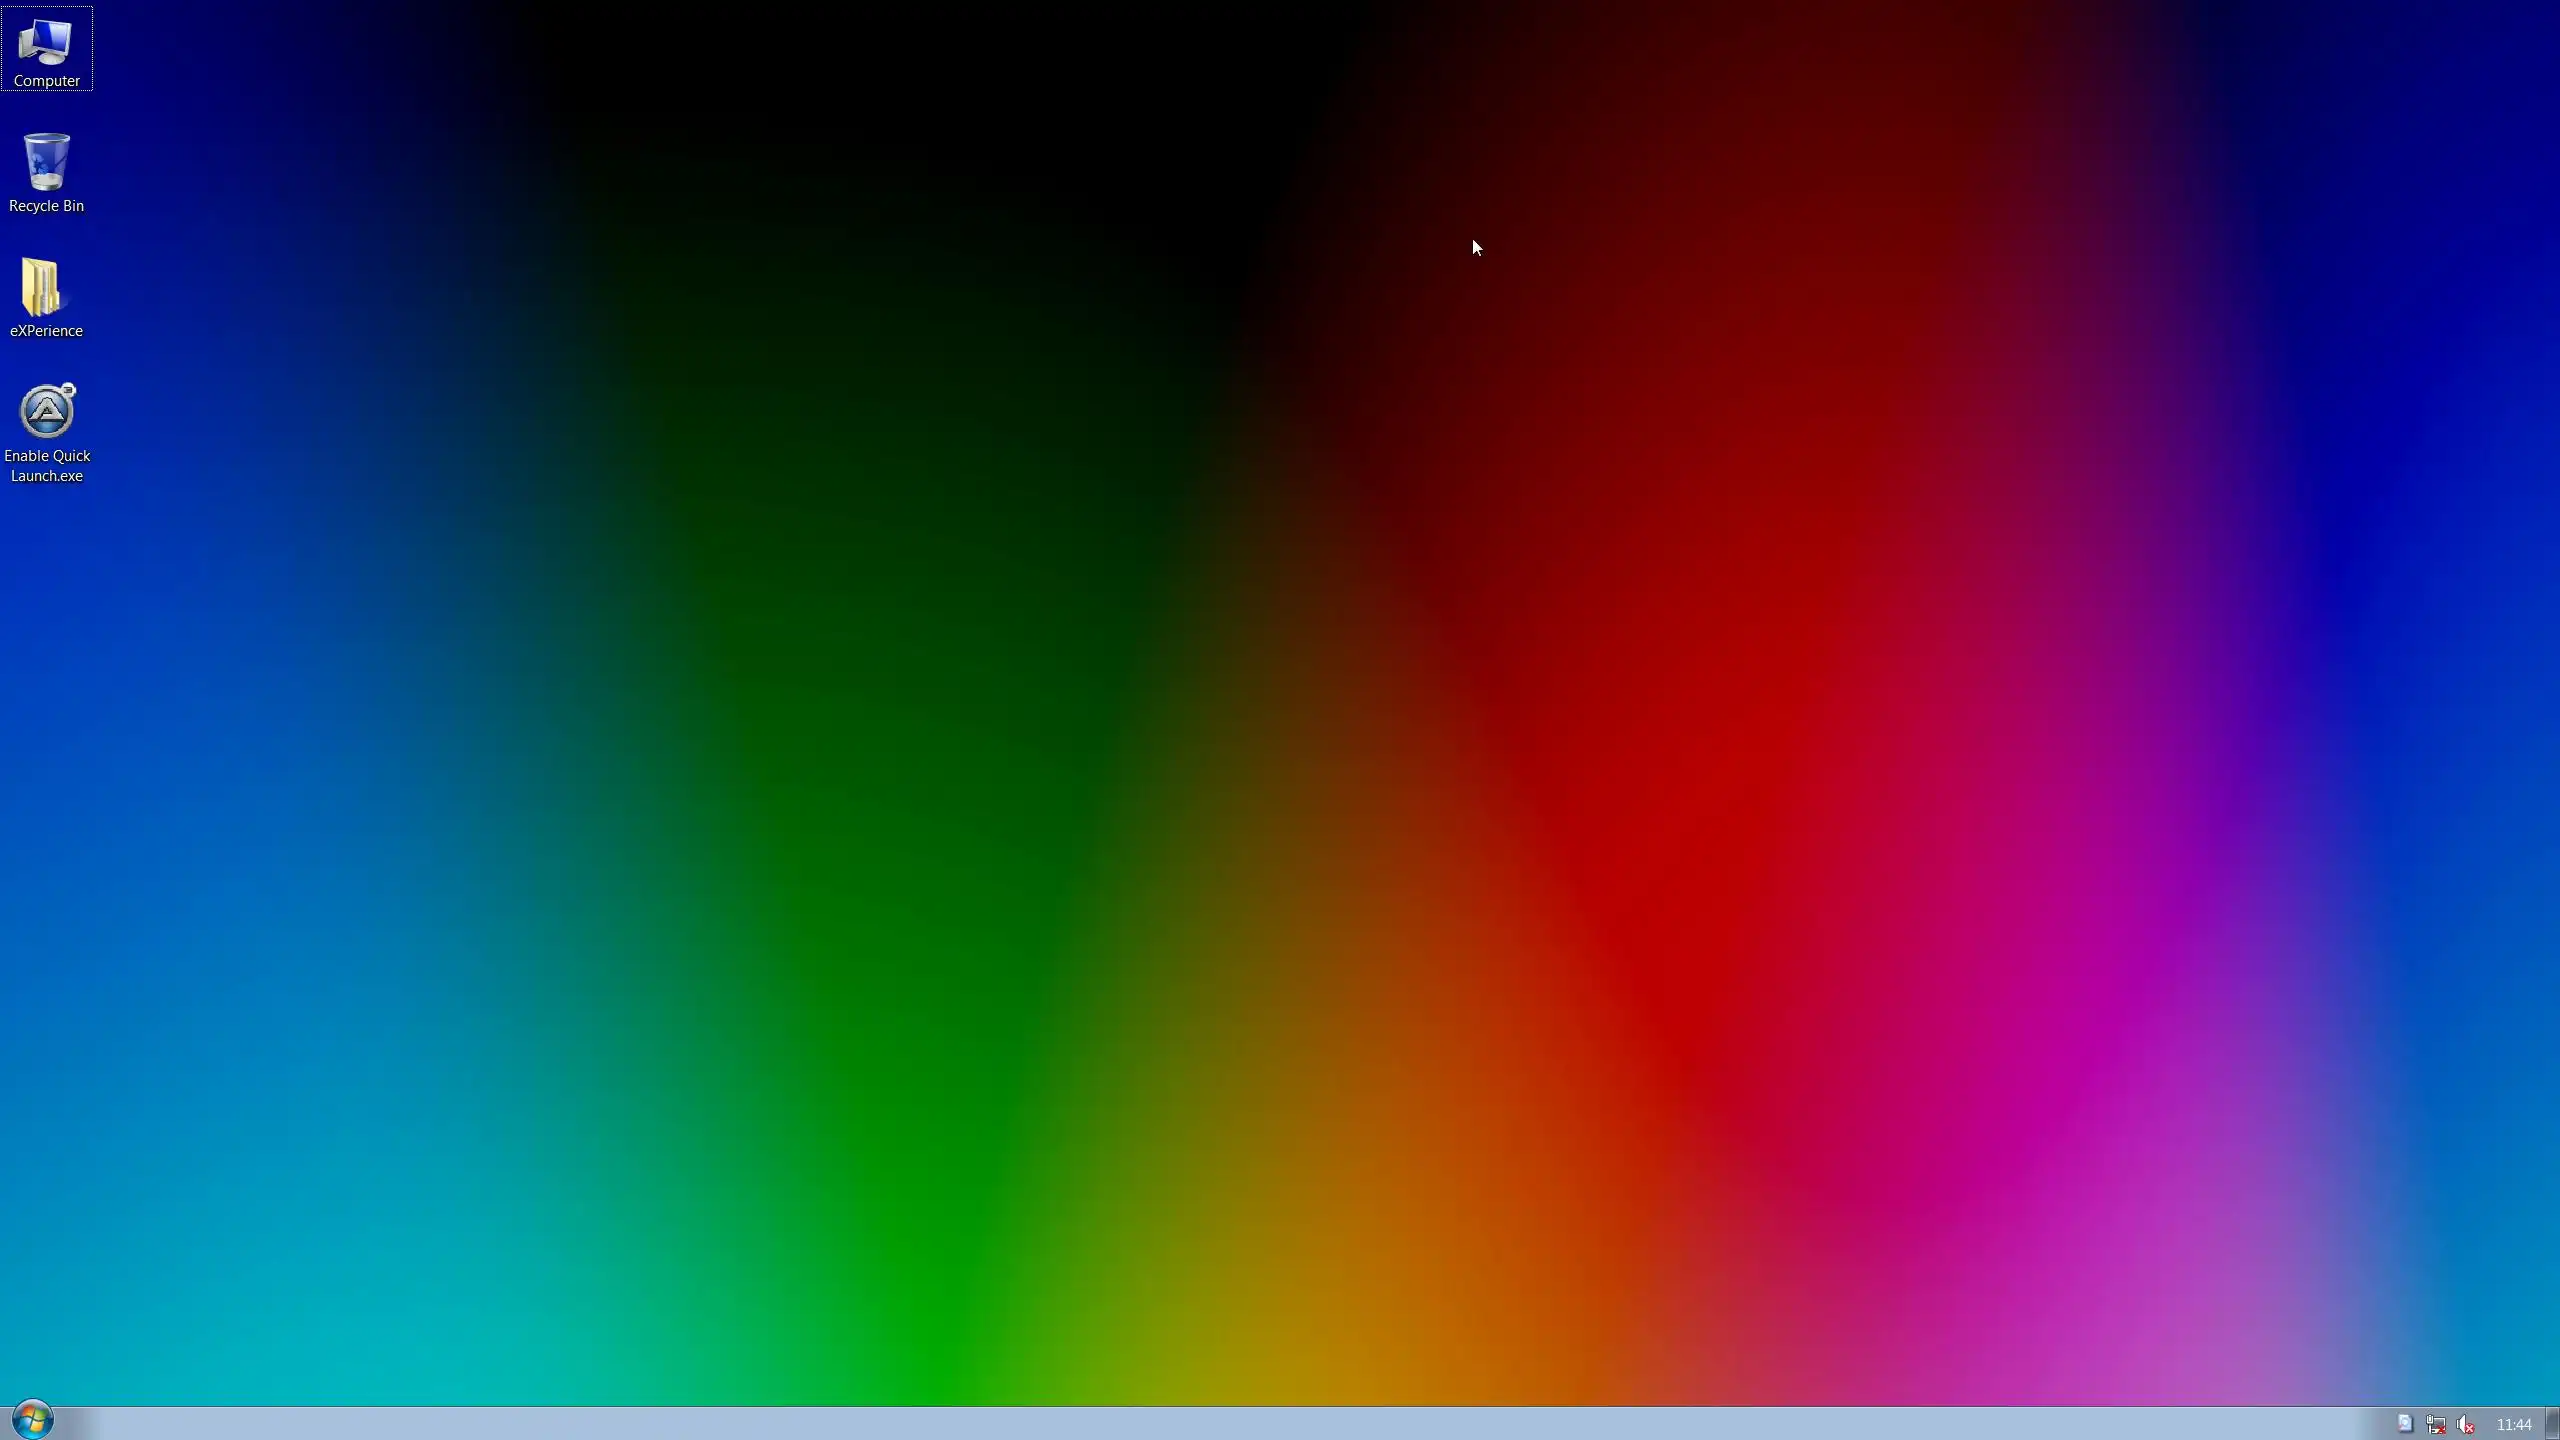Select the eXPerience folder icon
Image resolution: width=2560 pixels, height=1440 pixels.
point(42,287)
